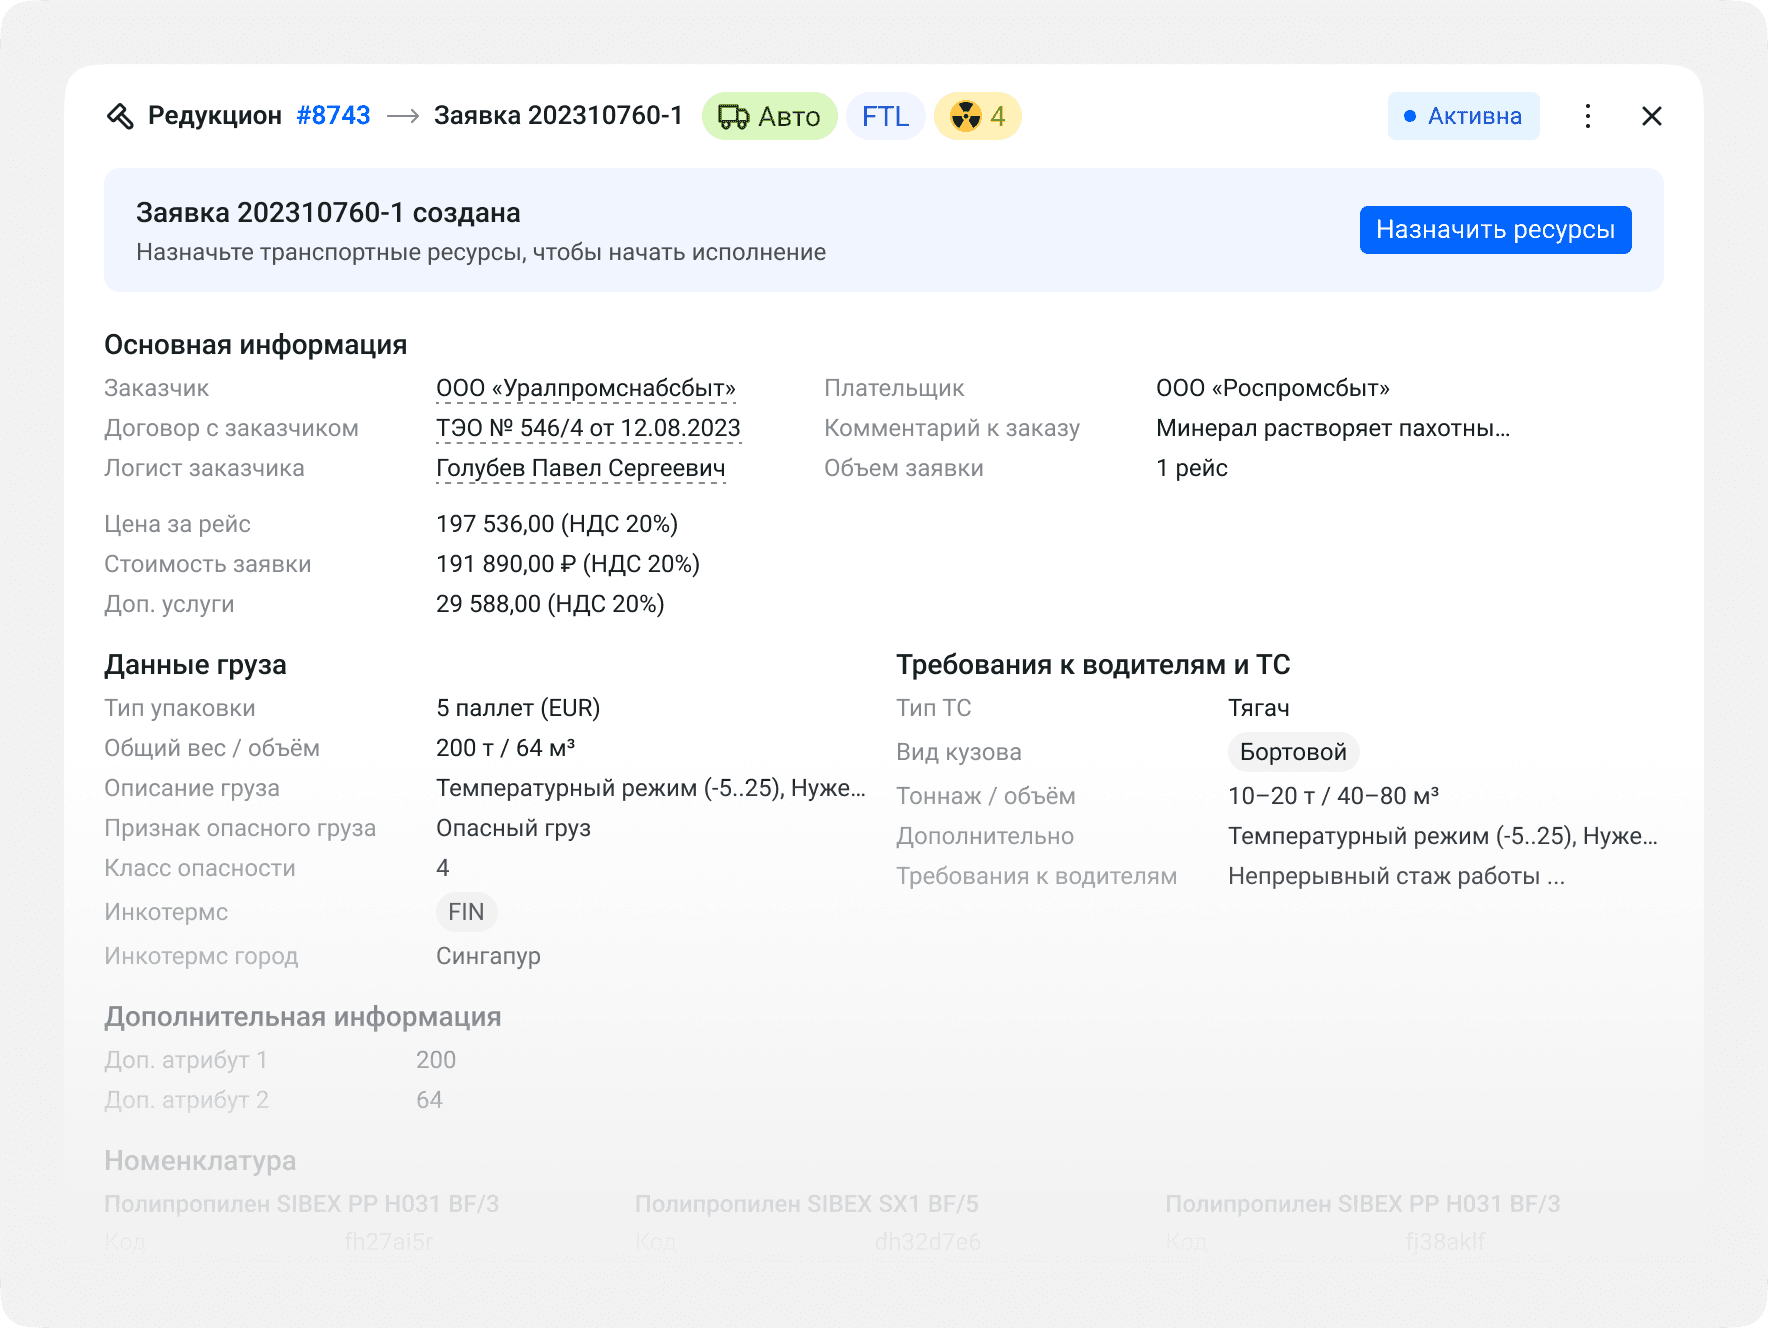Open logist profile Голубев Павел Сергеевич
This screenshot has width=1768, height=1328.
pos(581,467)
